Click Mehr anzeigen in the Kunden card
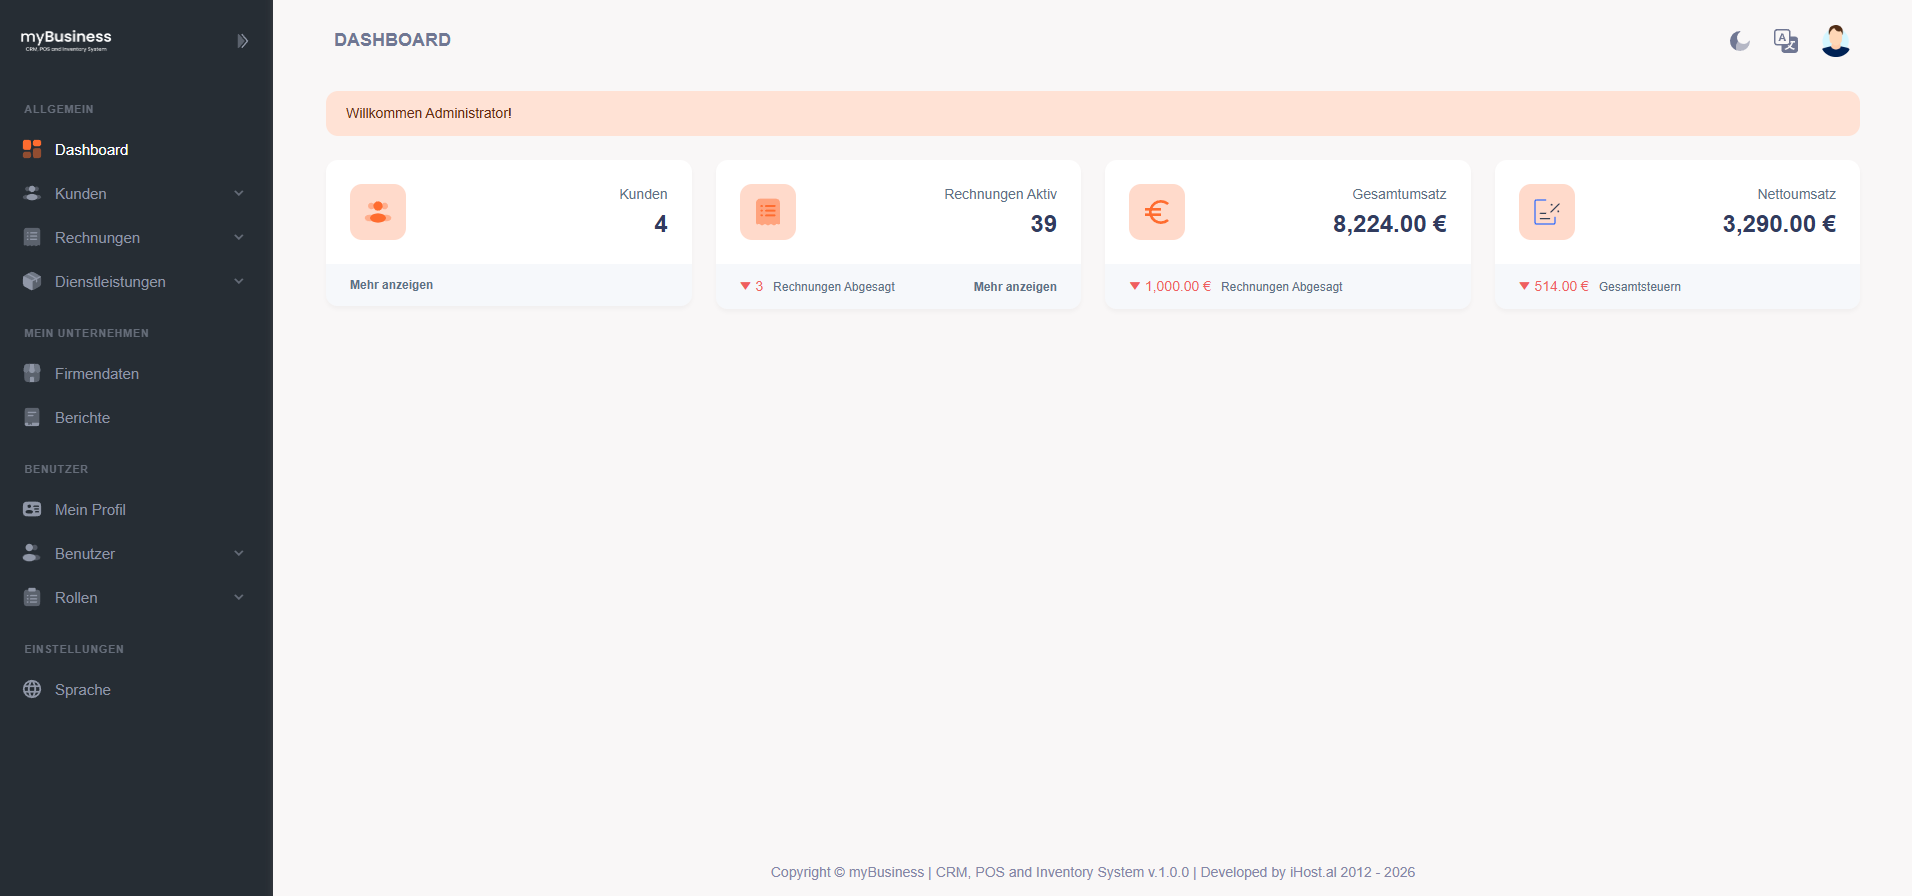This screenshot has width=1912, height=896. coord(391,285)
